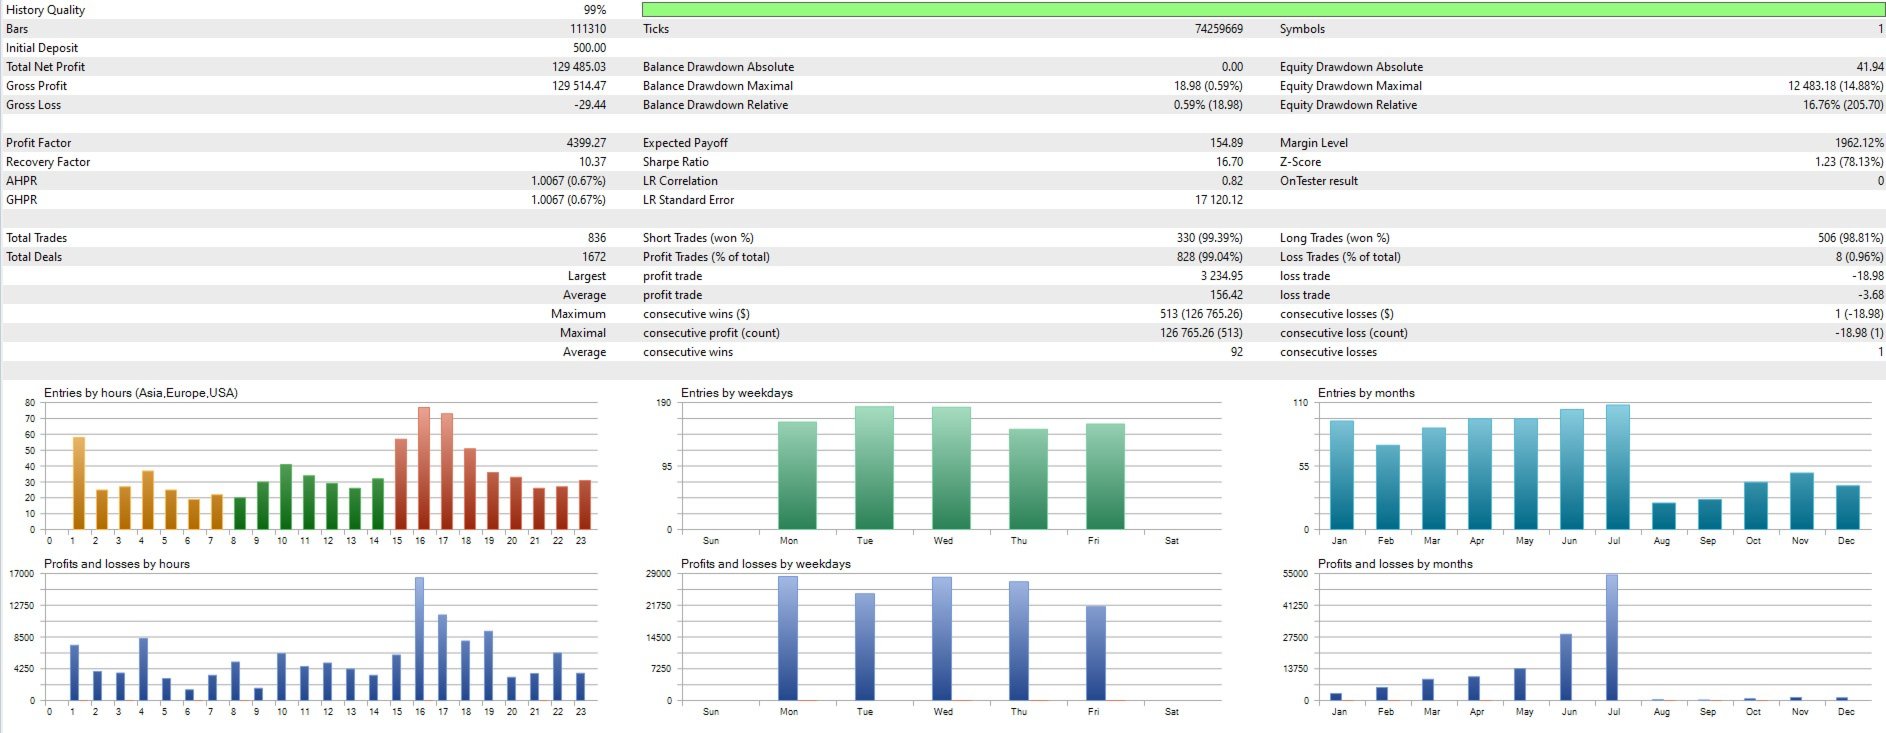Click the Margin Level value "1962.12%"
This screenshot has height=733, width=1886.
point(1859,143)
